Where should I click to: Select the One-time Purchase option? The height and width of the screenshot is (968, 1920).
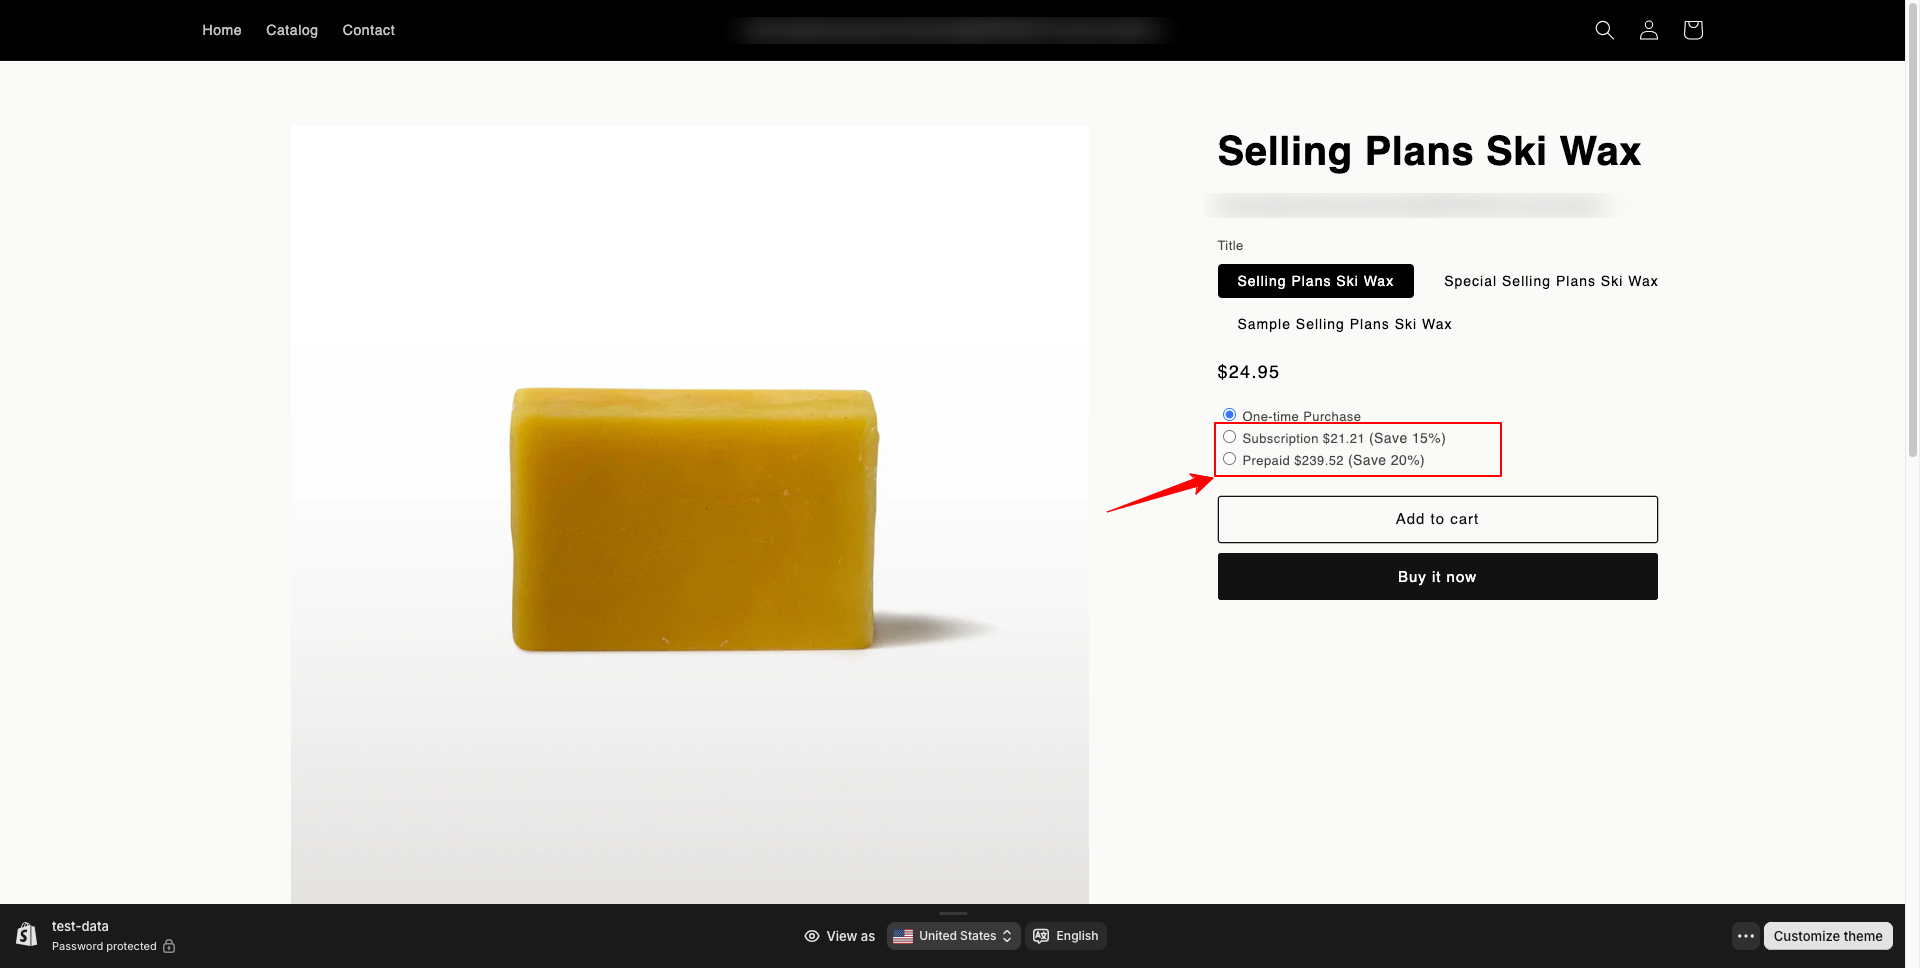coord(1229,415)
